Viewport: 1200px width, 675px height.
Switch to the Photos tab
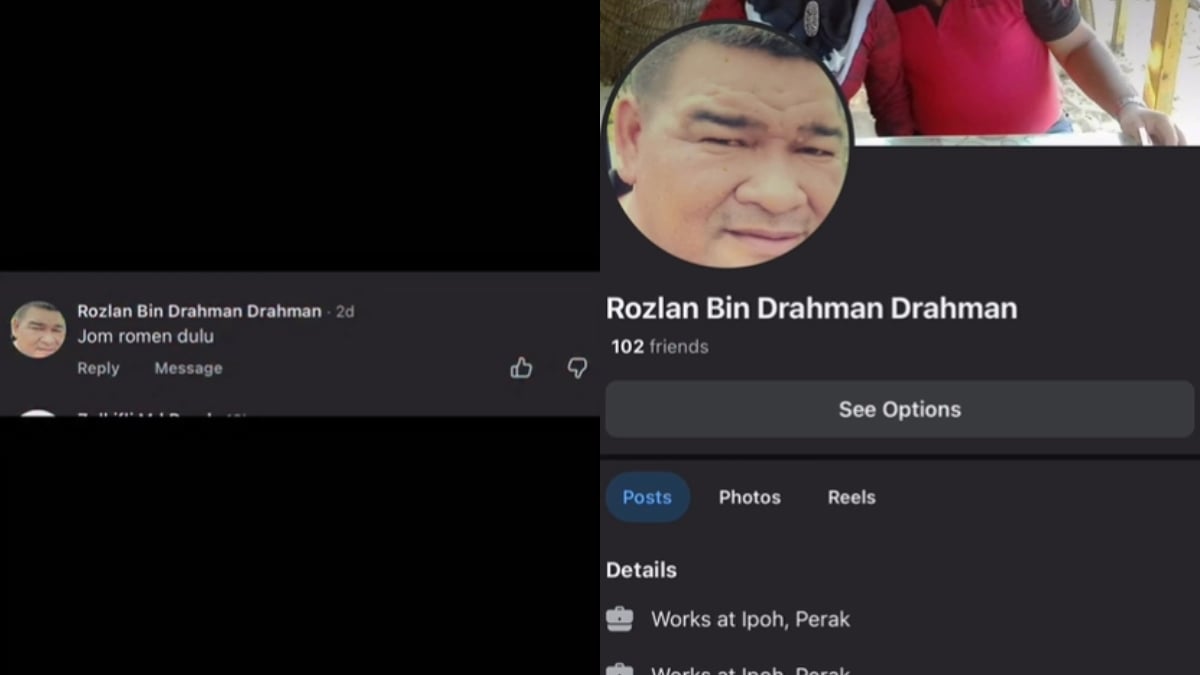[x=750, y=497]
